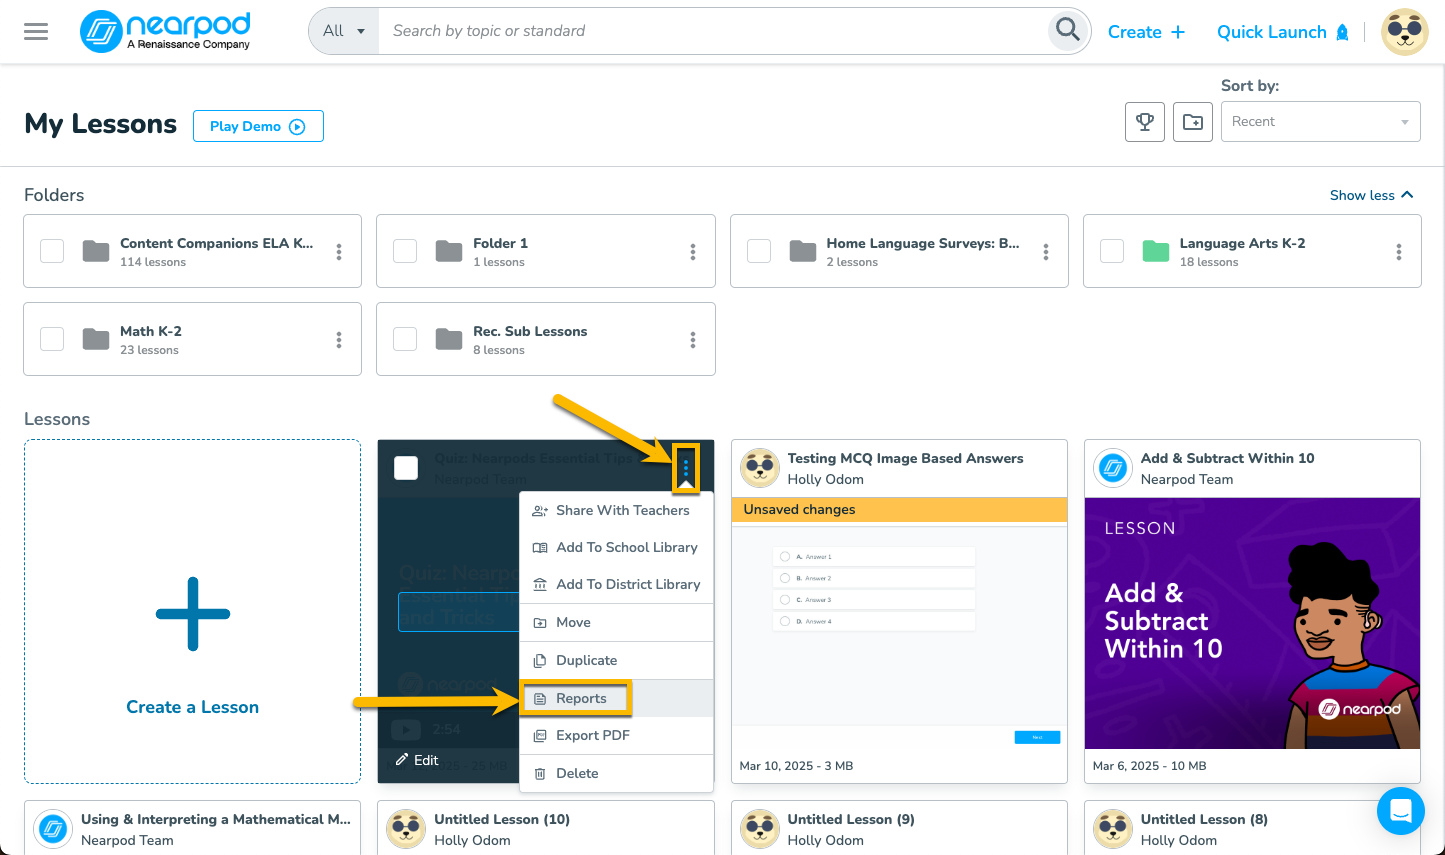The image size is (1445, 855).
Task: Select Move from the lesson menu
Action: pos(616,622)
